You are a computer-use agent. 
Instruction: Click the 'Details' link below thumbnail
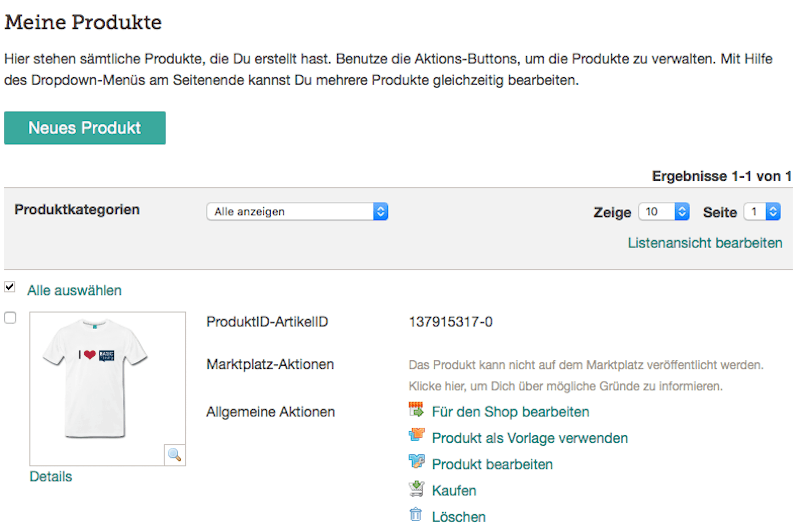click(51, 477)
